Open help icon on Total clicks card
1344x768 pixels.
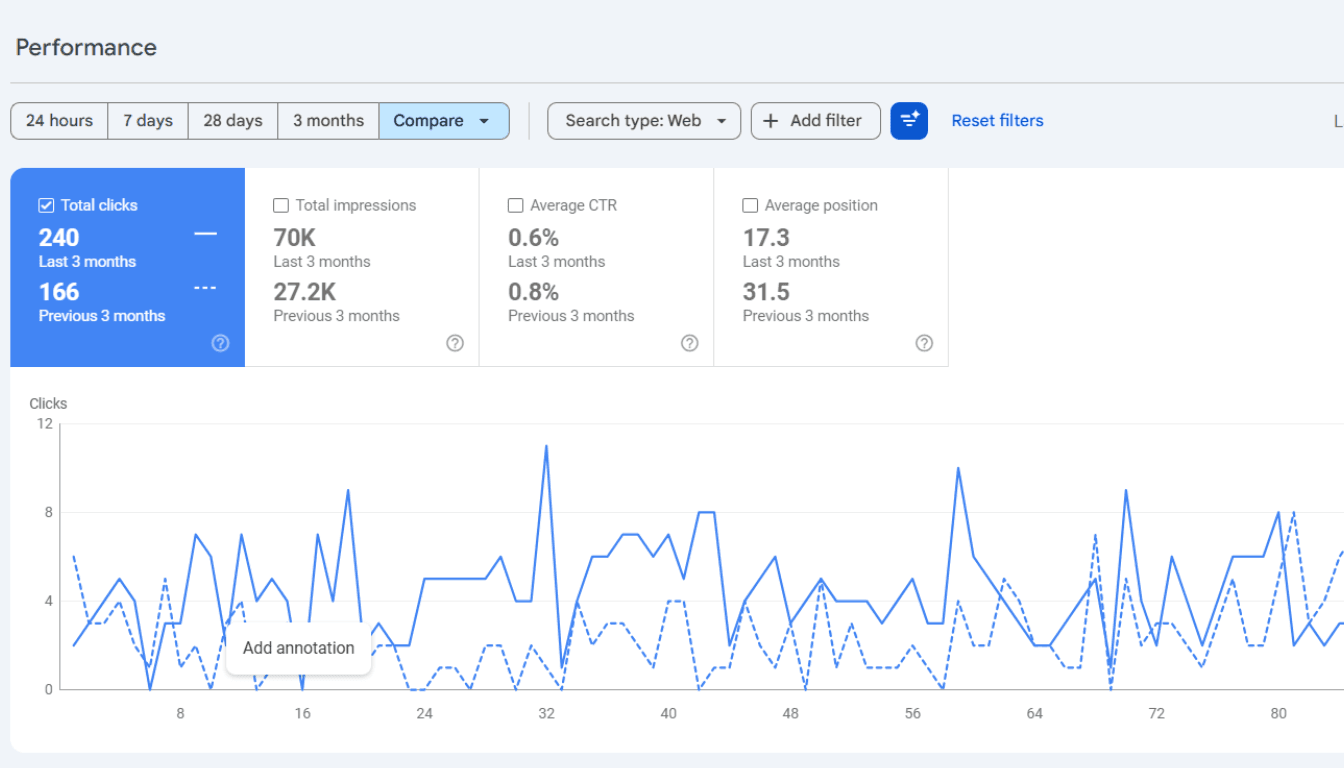coord(221,343)
